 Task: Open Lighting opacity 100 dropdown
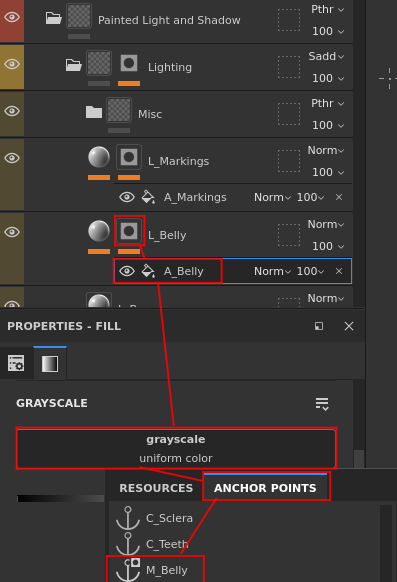point(328,78)
